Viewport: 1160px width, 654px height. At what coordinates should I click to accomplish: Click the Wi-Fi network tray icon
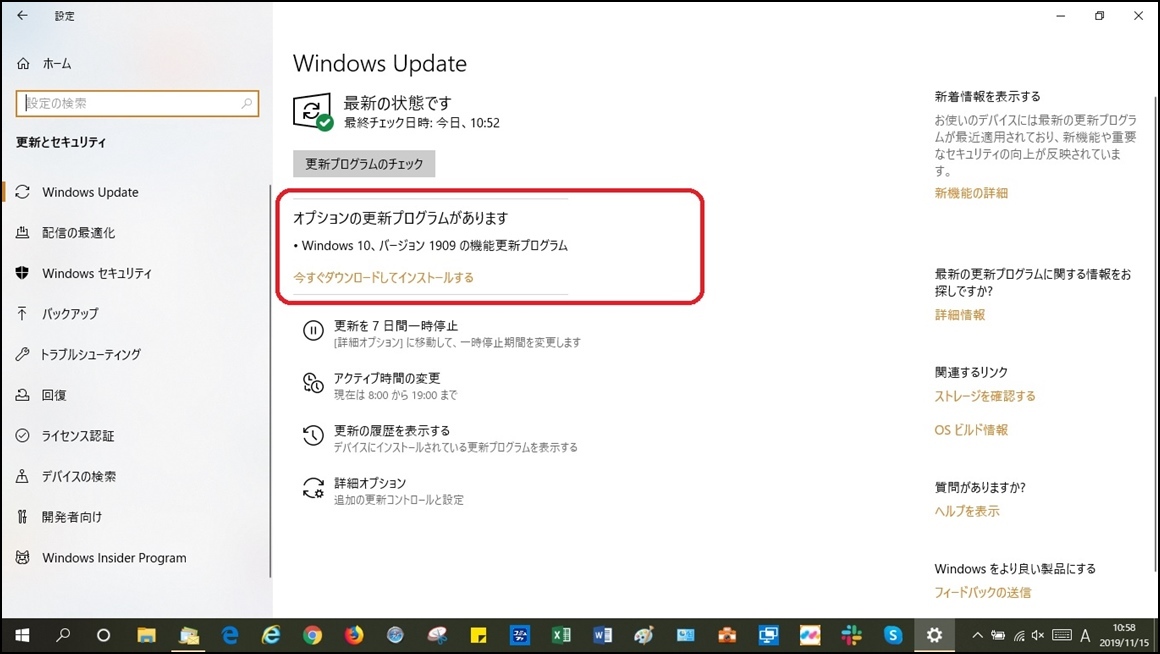1019,636
